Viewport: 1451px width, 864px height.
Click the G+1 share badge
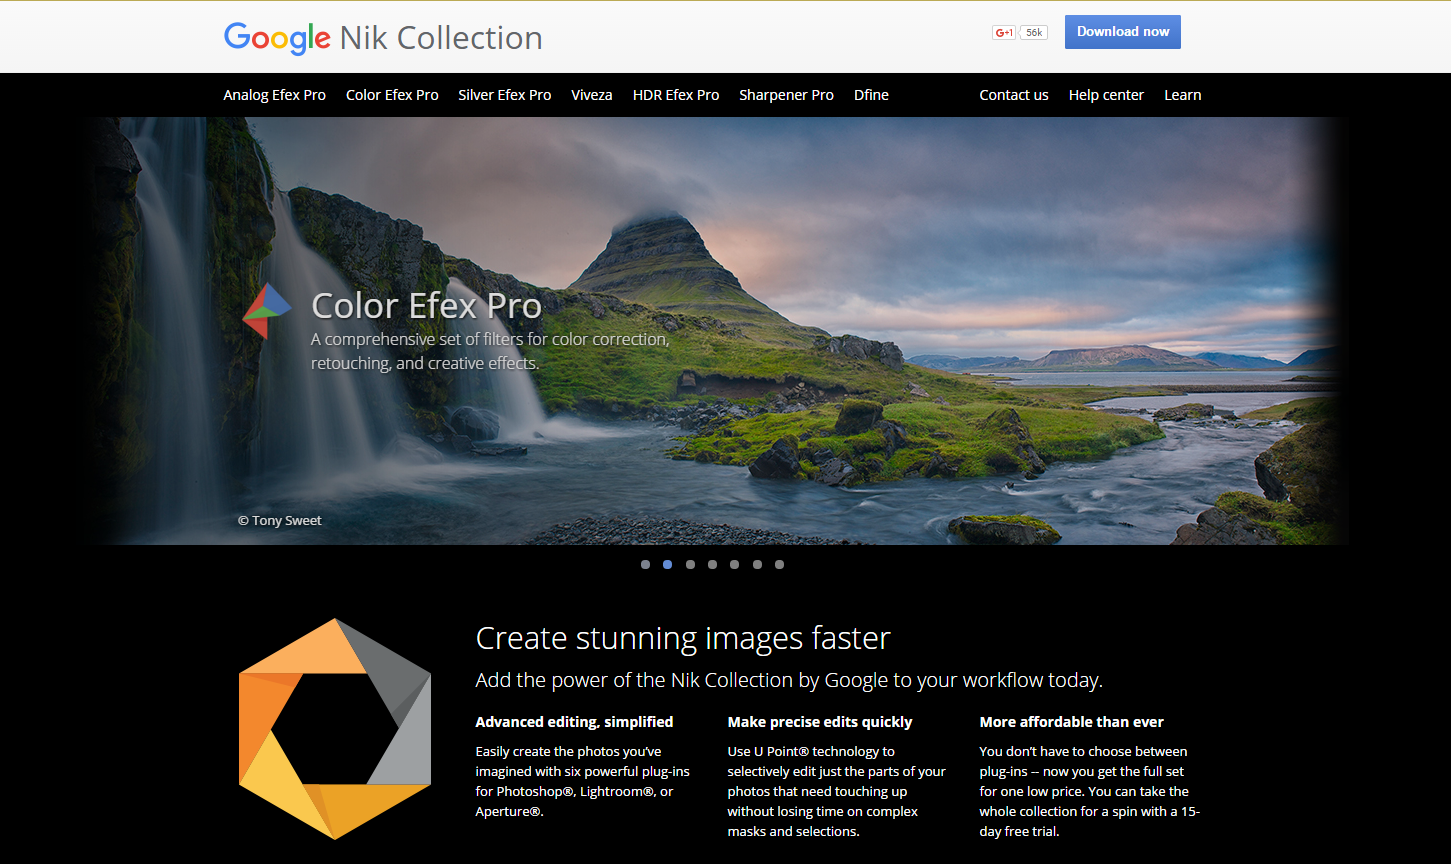[x=1003, y=31]
